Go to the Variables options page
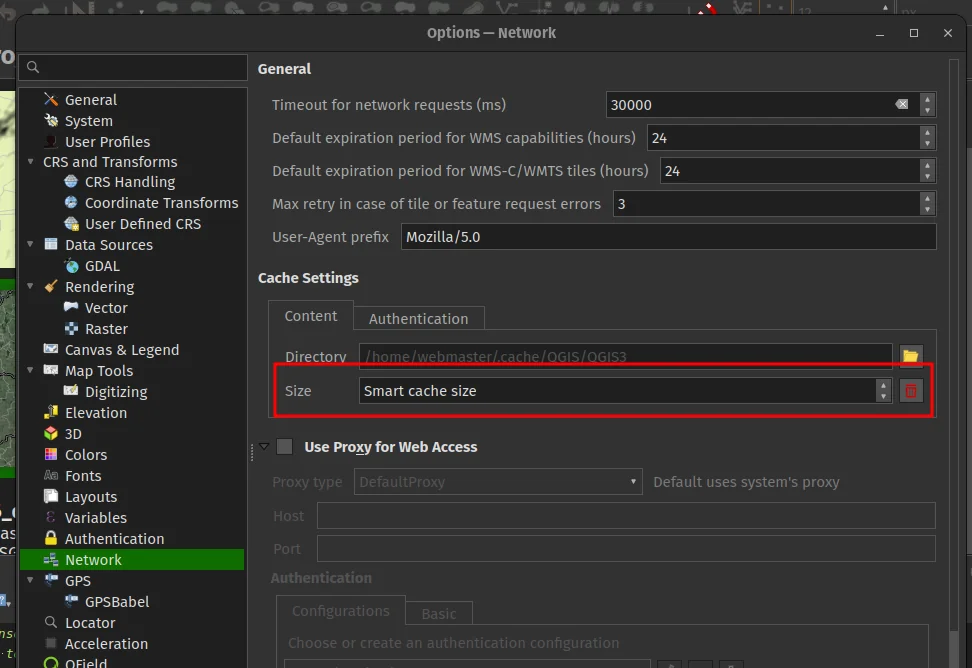 click(95, 518)
